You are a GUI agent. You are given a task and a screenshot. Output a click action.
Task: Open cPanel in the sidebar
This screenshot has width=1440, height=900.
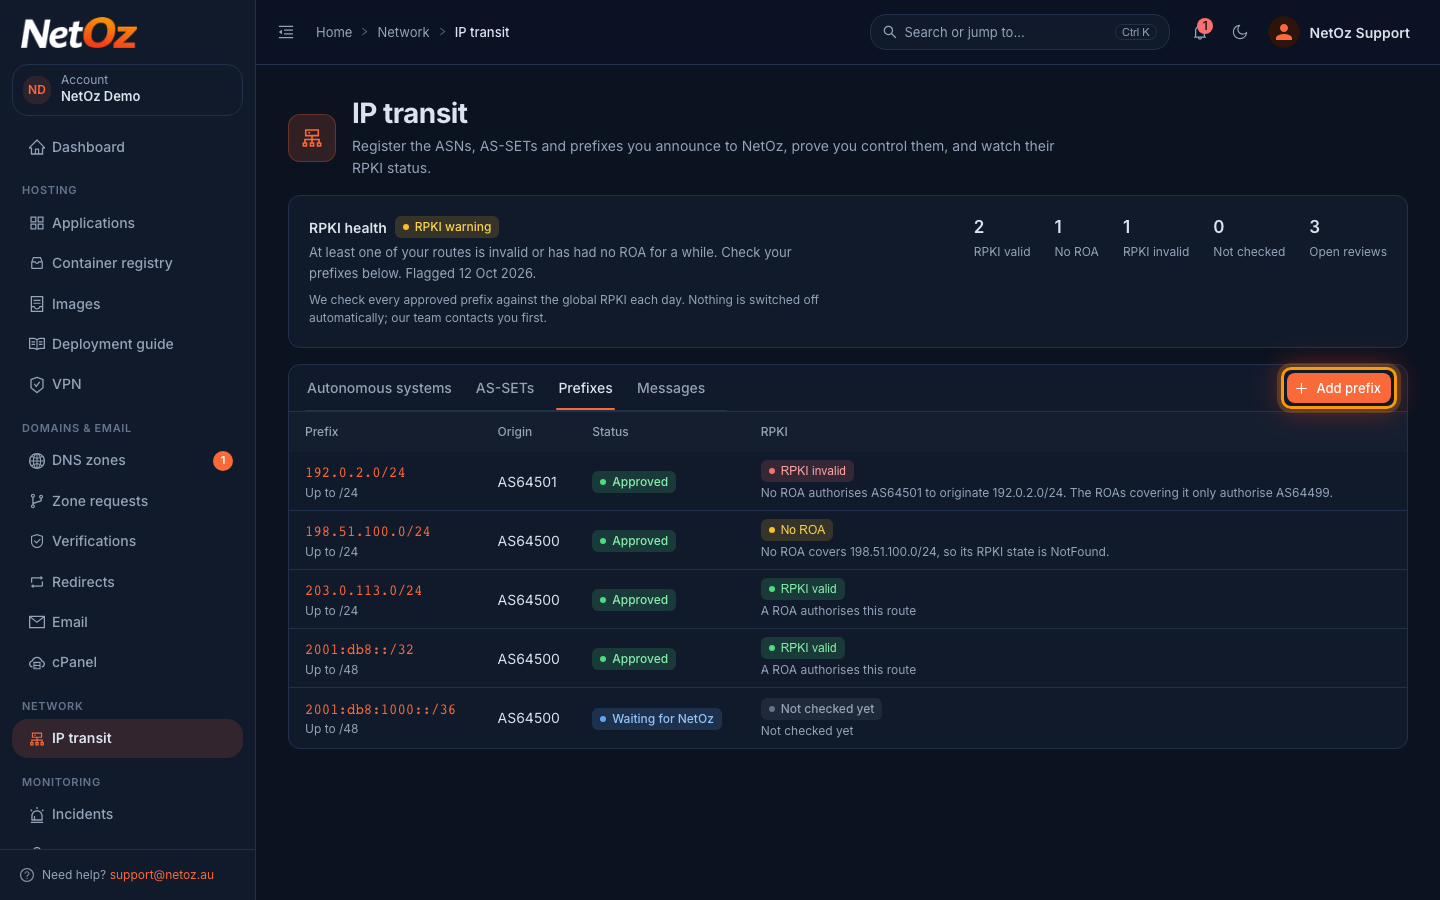click(x=127, y=662)
